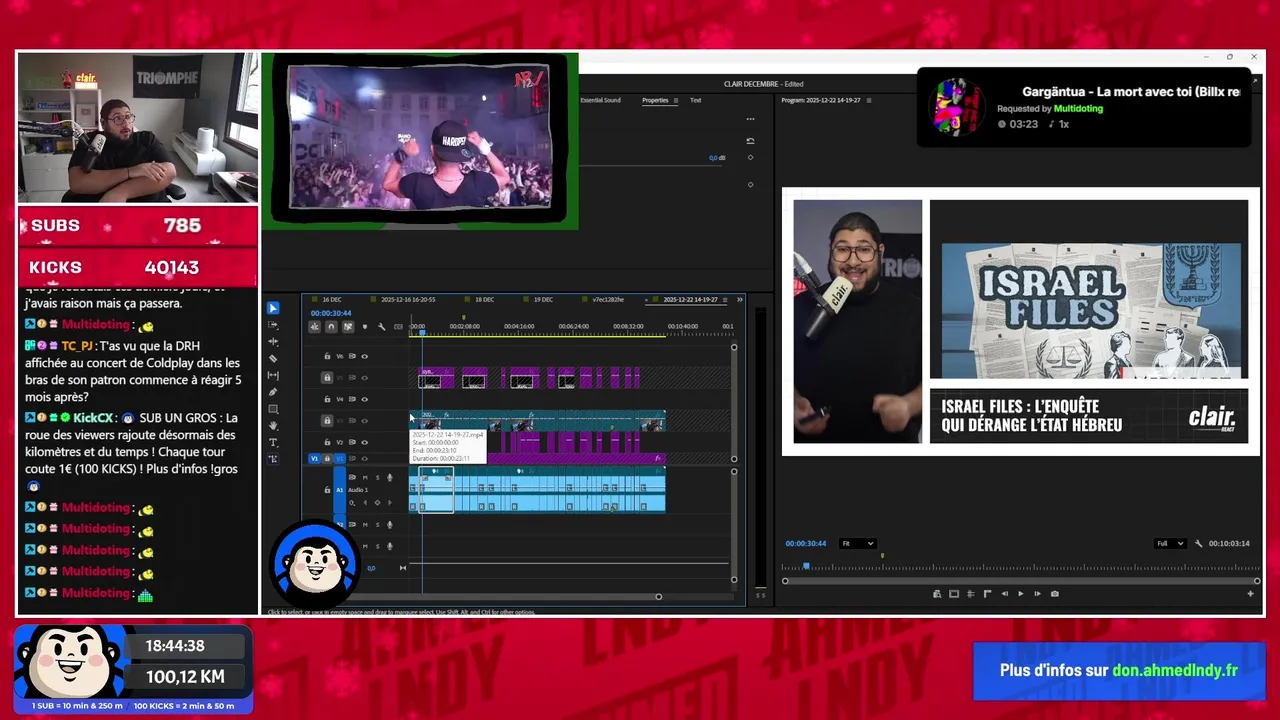This screenshot has height=720, width=1280.
Task: Toggle the A1 track targeting button
Action: tap(340, 490)
